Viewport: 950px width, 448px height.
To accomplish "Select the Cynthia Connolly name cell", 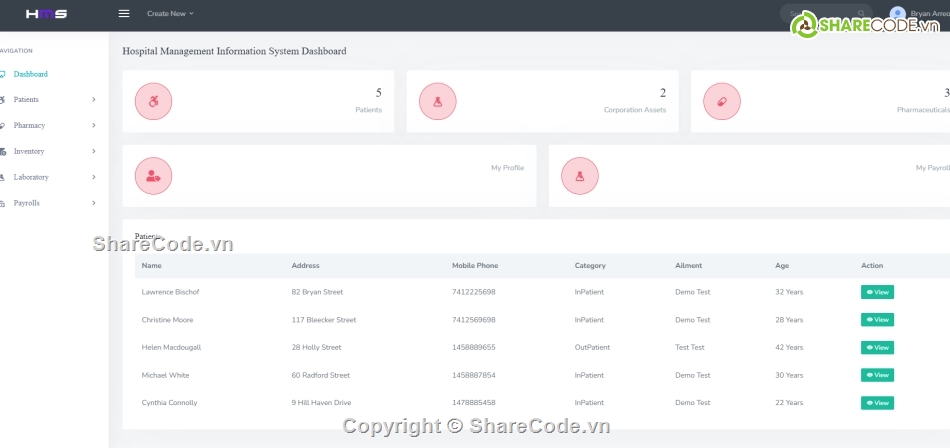I will click(x=170, y=403).
